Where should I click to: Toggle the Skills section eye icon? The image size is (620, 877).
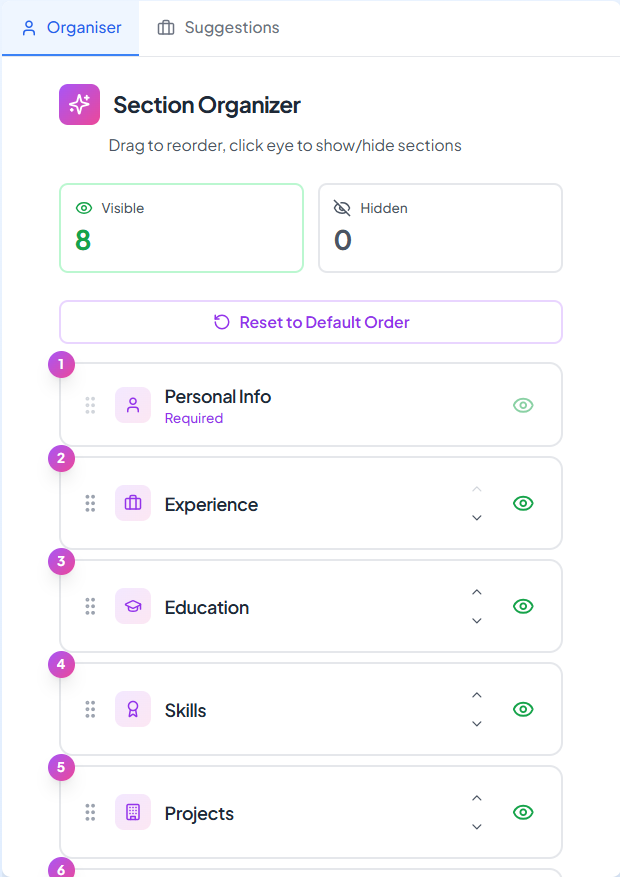click(523, 709)
